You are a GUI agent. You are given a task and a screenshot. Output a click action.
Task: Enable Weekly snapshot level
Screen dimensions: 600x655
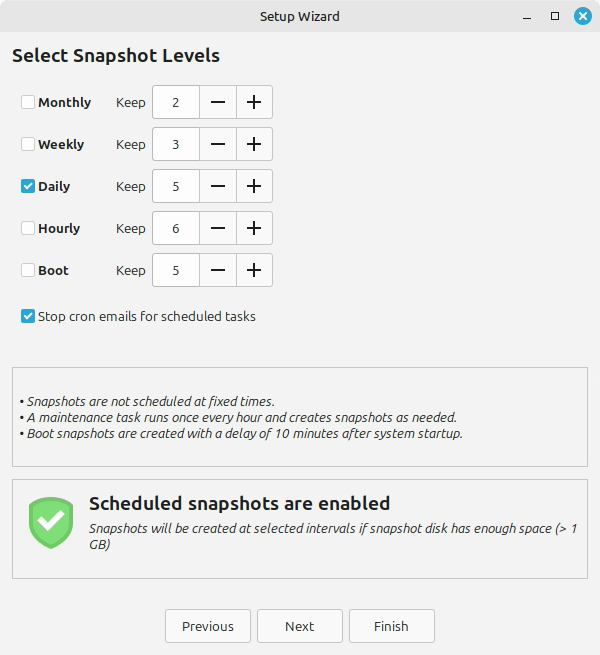(x=28, y=144)
